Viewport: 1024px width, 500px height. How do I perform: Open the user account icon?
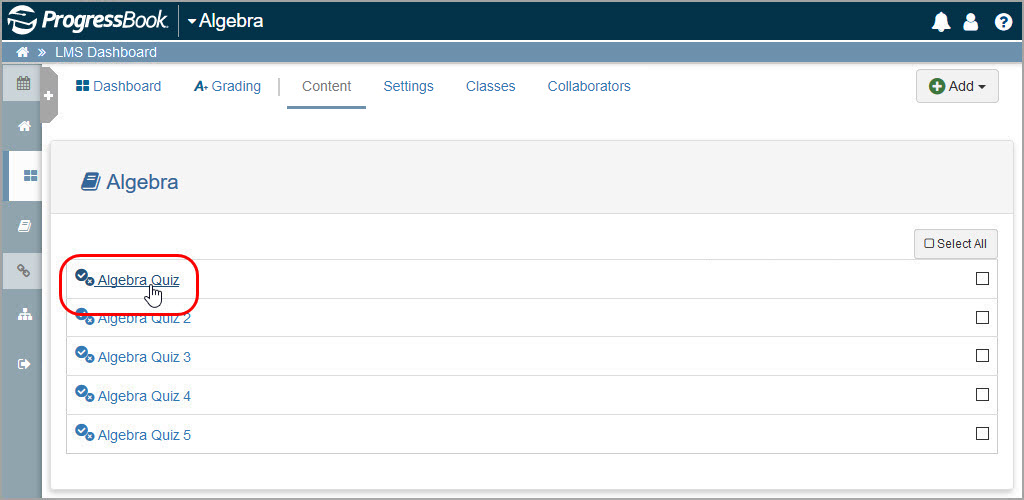click(x=971, y=22)
